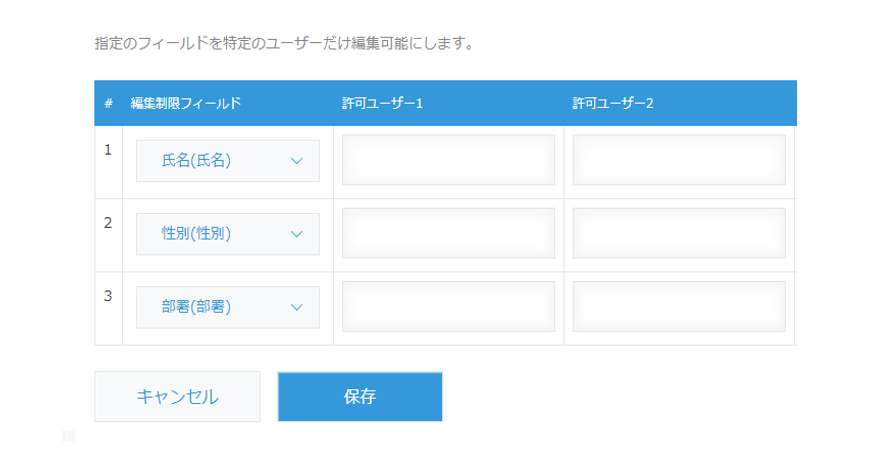
Task: Focus row 3 許可ユーザー1 input field
Action: click(x=448, y=306)
